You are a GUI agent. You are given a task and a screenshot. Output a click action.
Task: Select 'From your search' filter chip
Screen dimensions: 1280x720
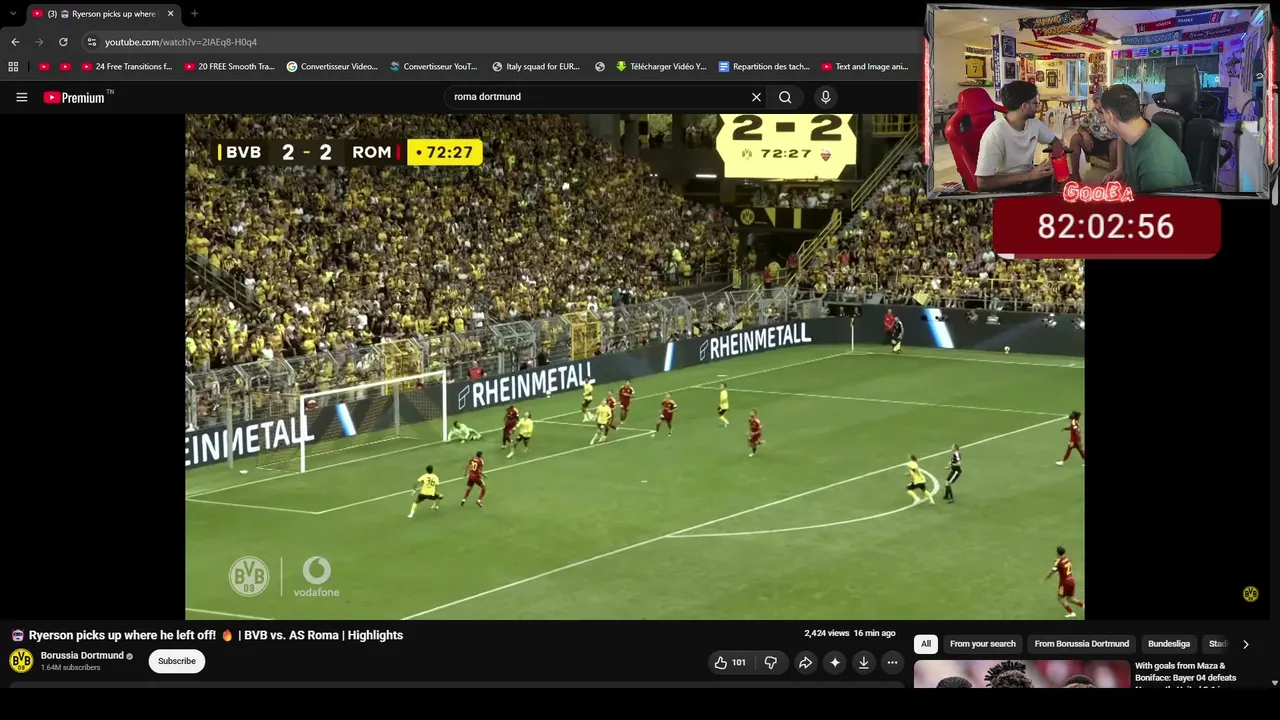click(983, 644)
